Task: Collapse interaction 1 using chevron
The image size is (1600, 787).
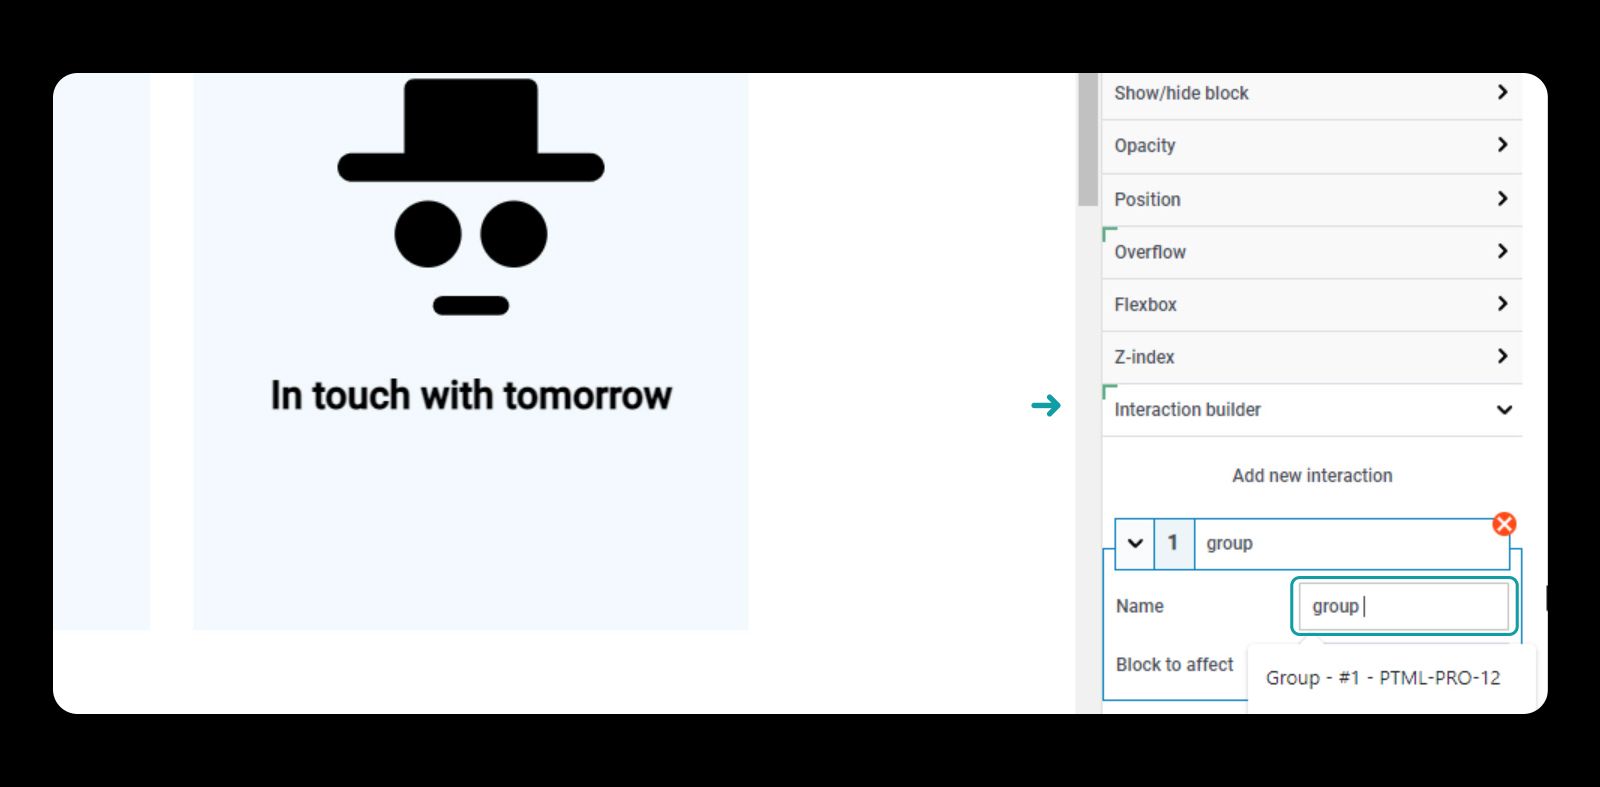Action: click(1135, 544)
